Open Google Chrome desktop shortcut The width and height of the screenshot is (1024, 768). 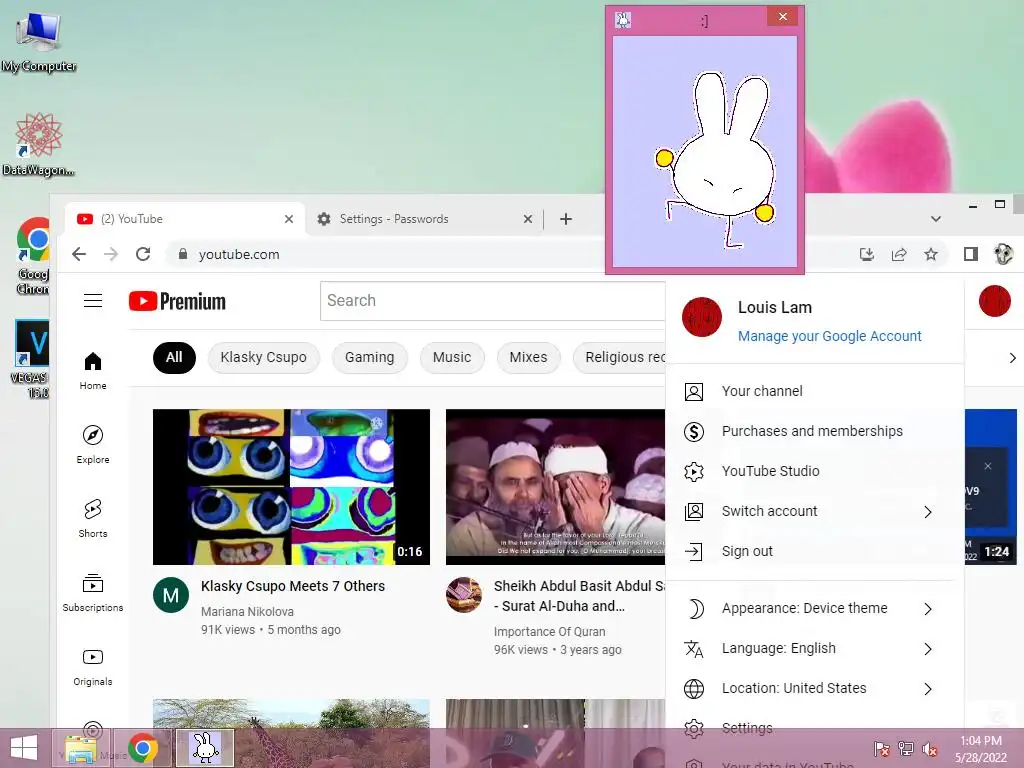(x=33, y=257)
